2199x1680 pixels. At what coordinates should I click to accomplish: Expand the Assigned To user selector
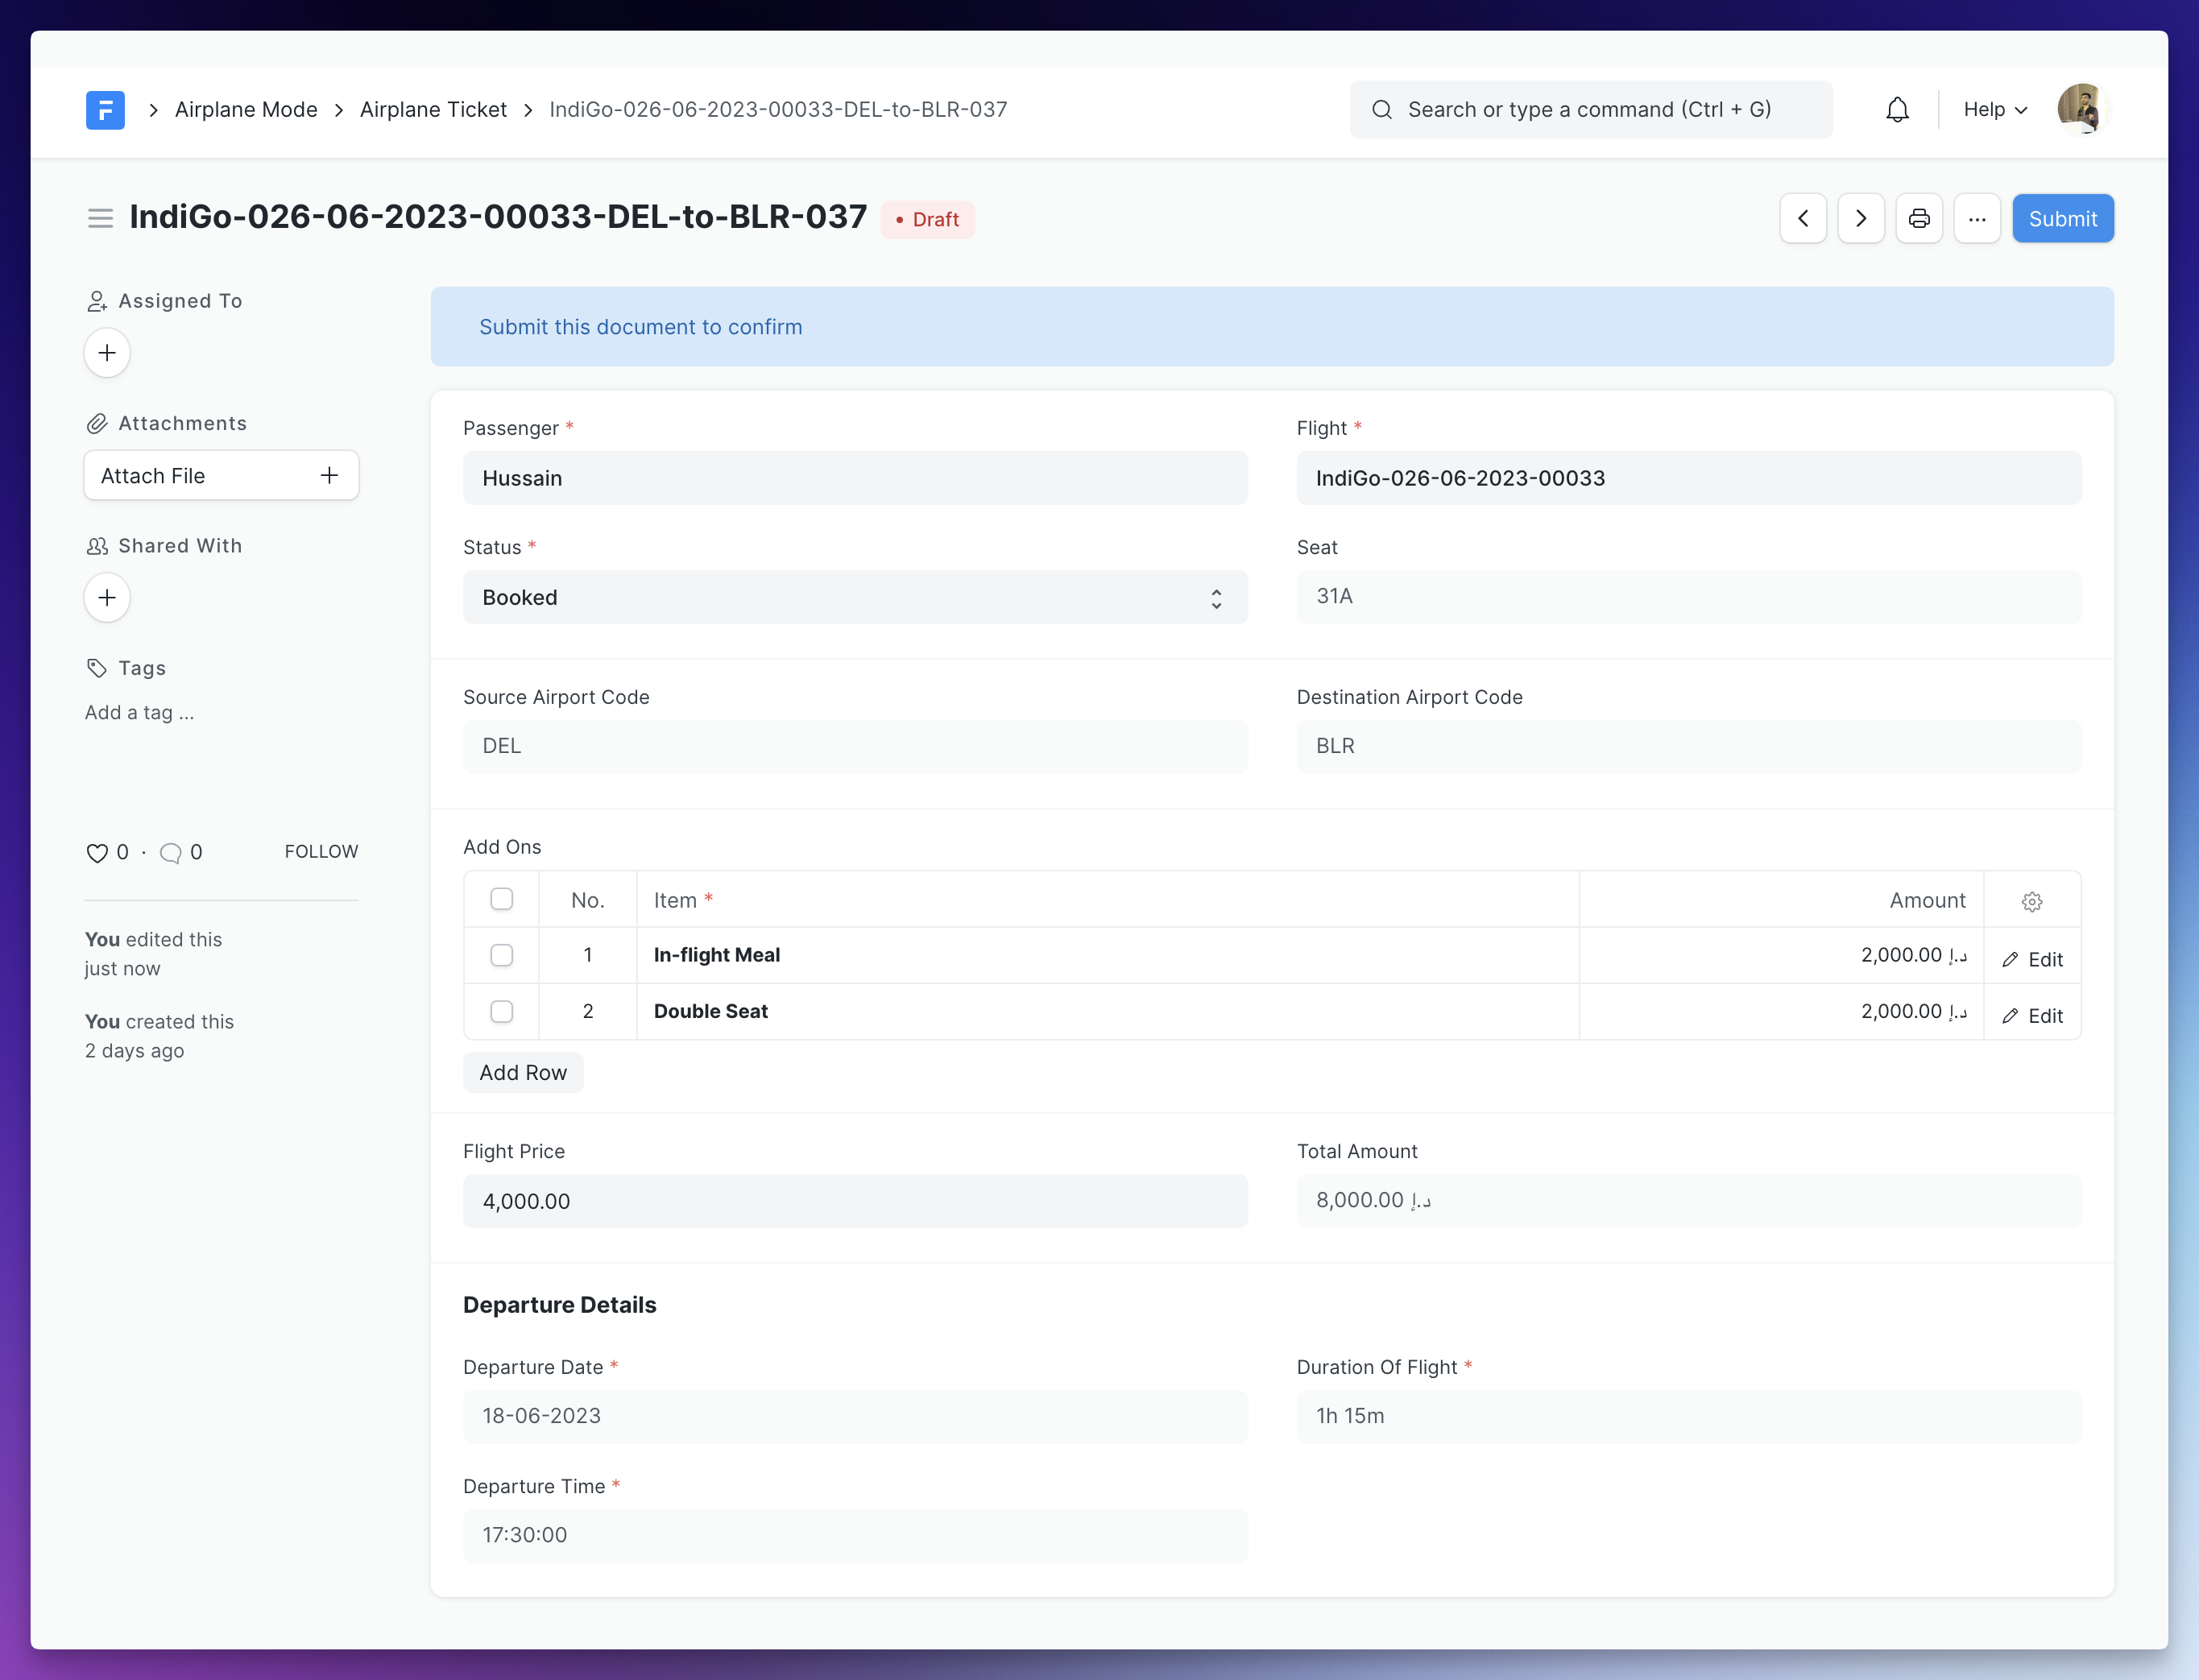coord(106,353)
